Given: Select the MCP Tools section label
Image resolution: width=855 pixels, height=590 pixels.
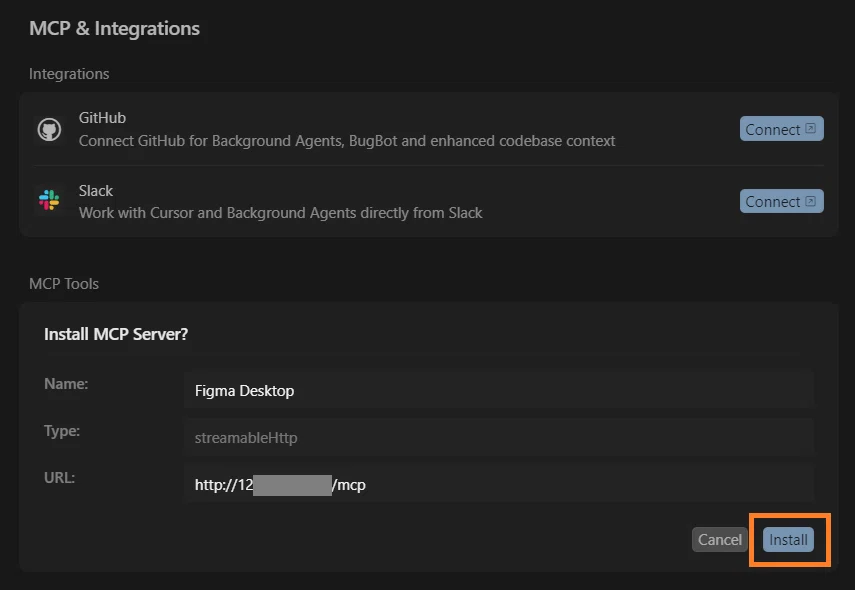Looking at the screenshot, I should click(64, 284).
